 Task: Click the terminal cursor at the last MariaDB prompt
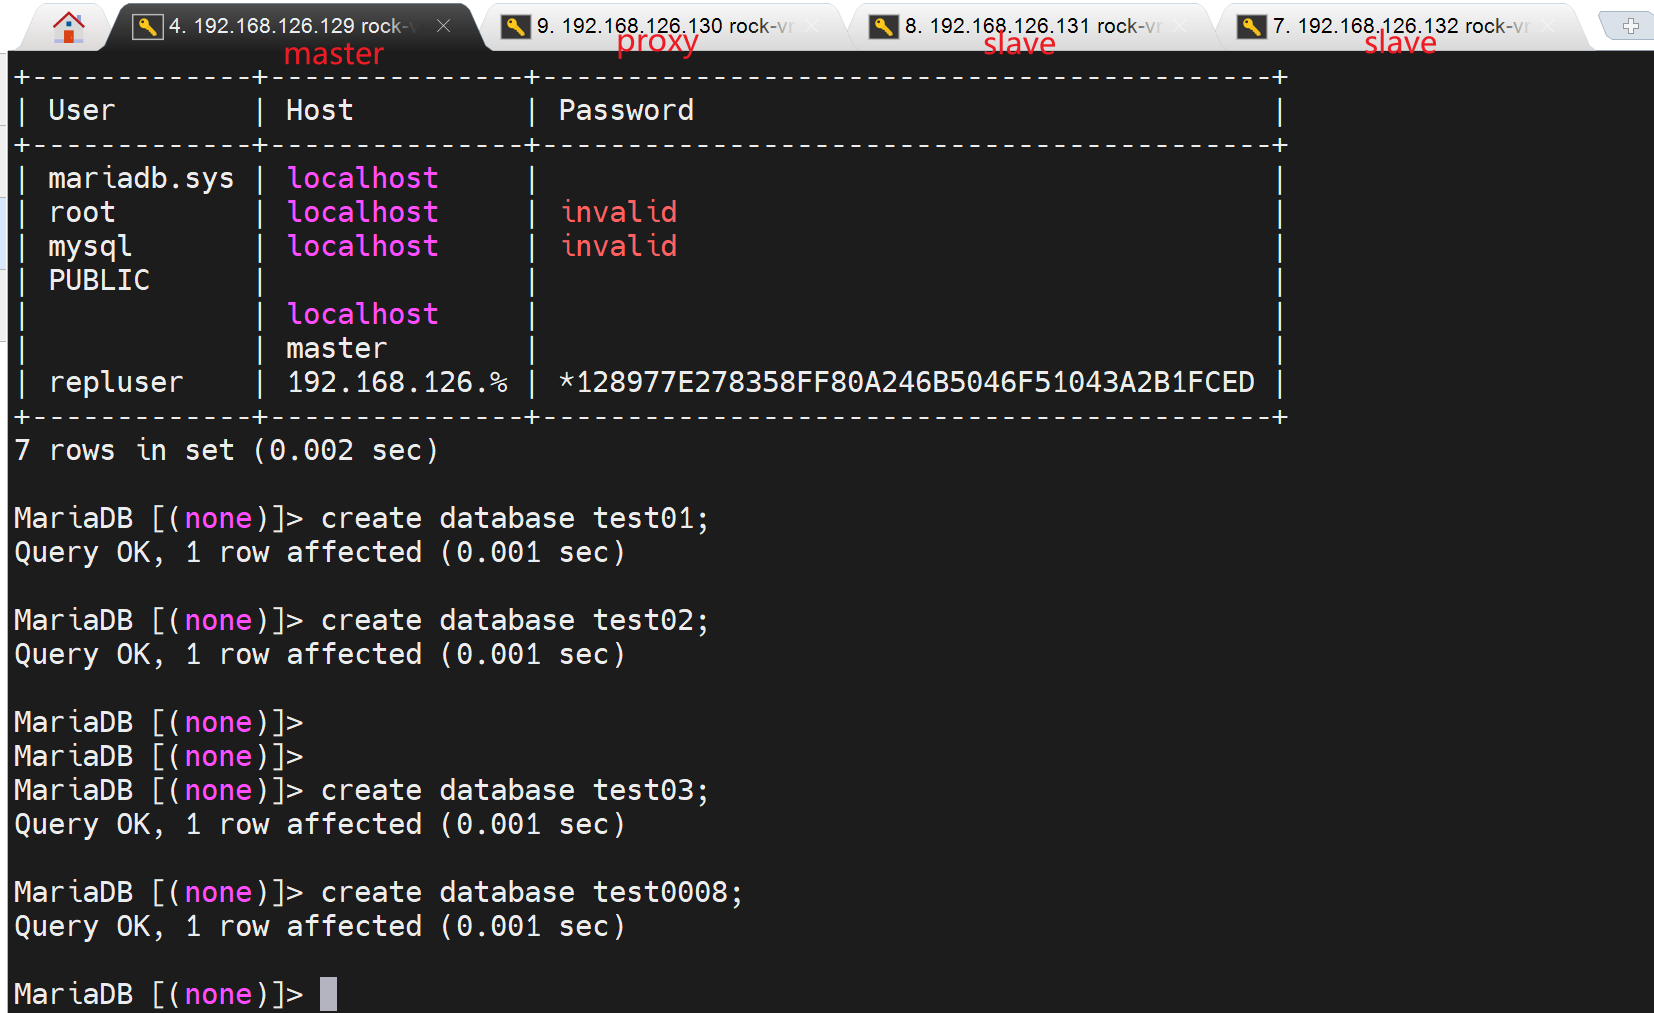[328, 994]
